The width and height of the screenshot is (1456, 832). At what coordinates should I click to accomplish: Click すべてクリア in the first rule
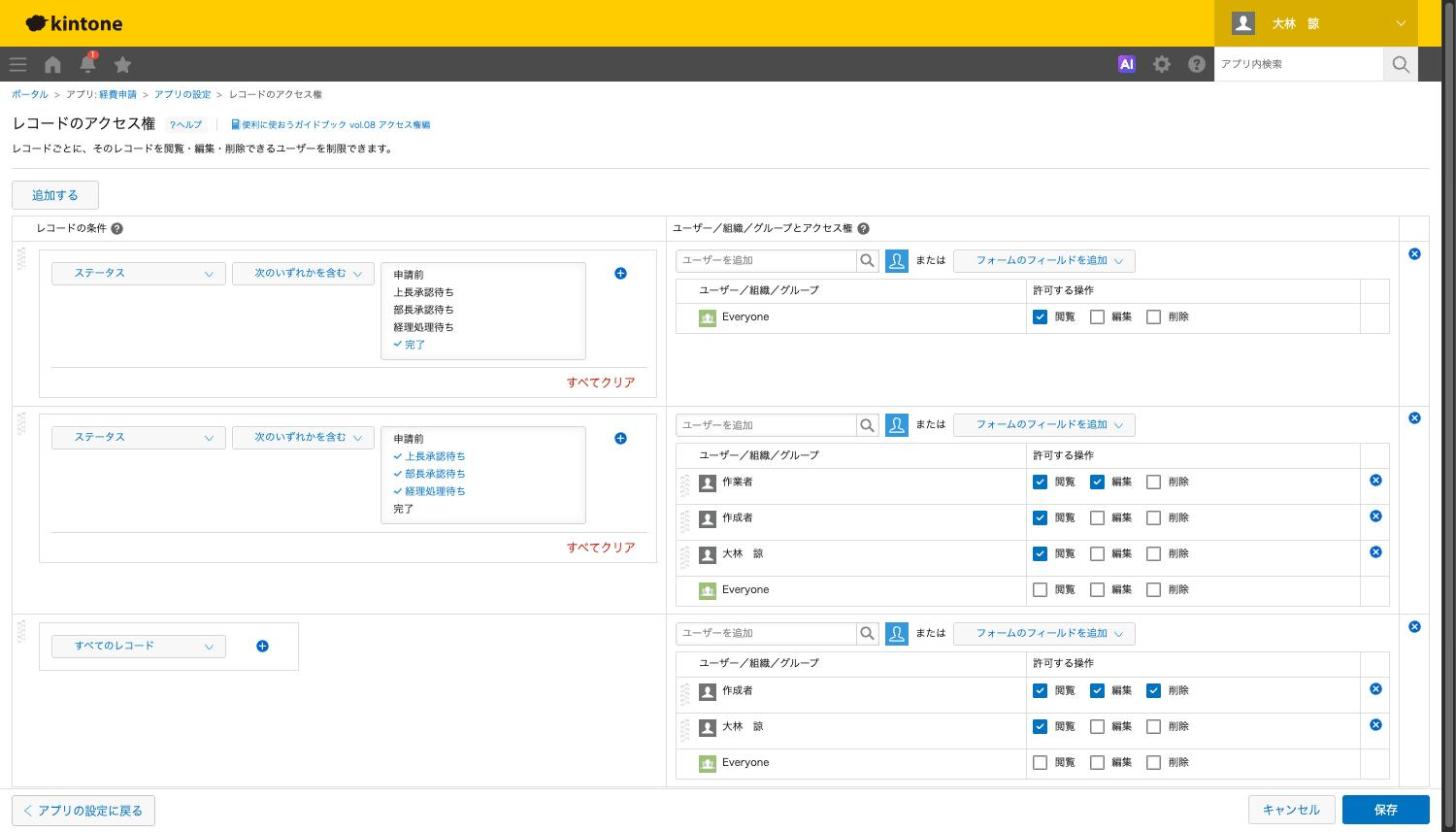pos(601,383)
